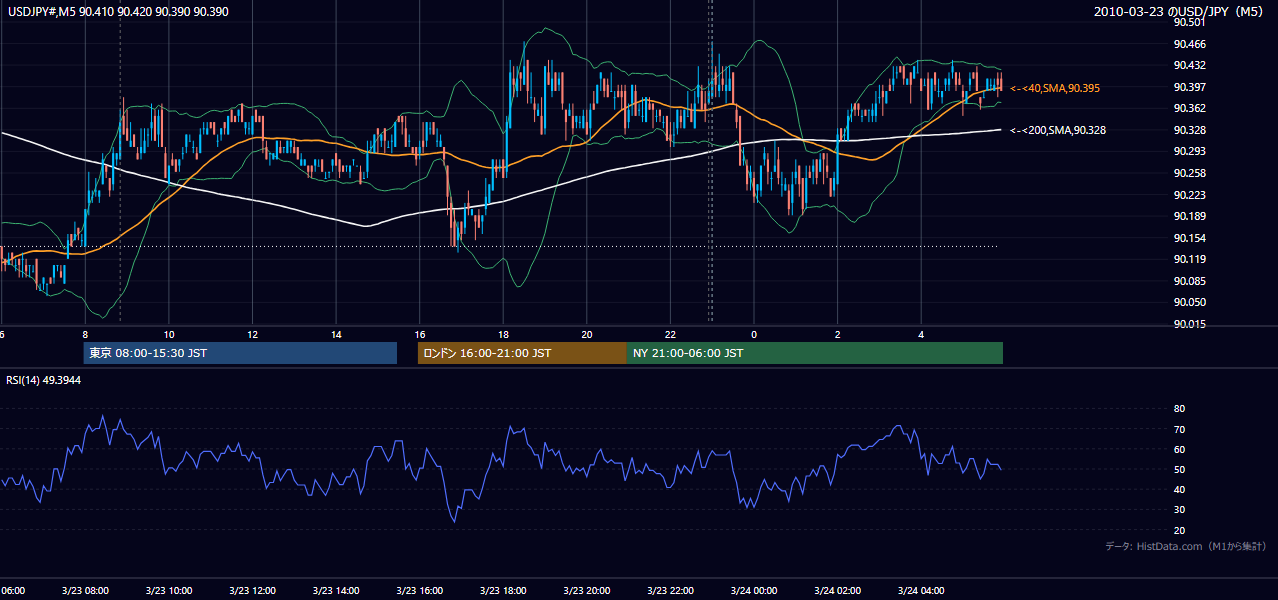Click the 3/23 14:00 date axis label
The image size is (1278, 600).
[x=335, y=591]
